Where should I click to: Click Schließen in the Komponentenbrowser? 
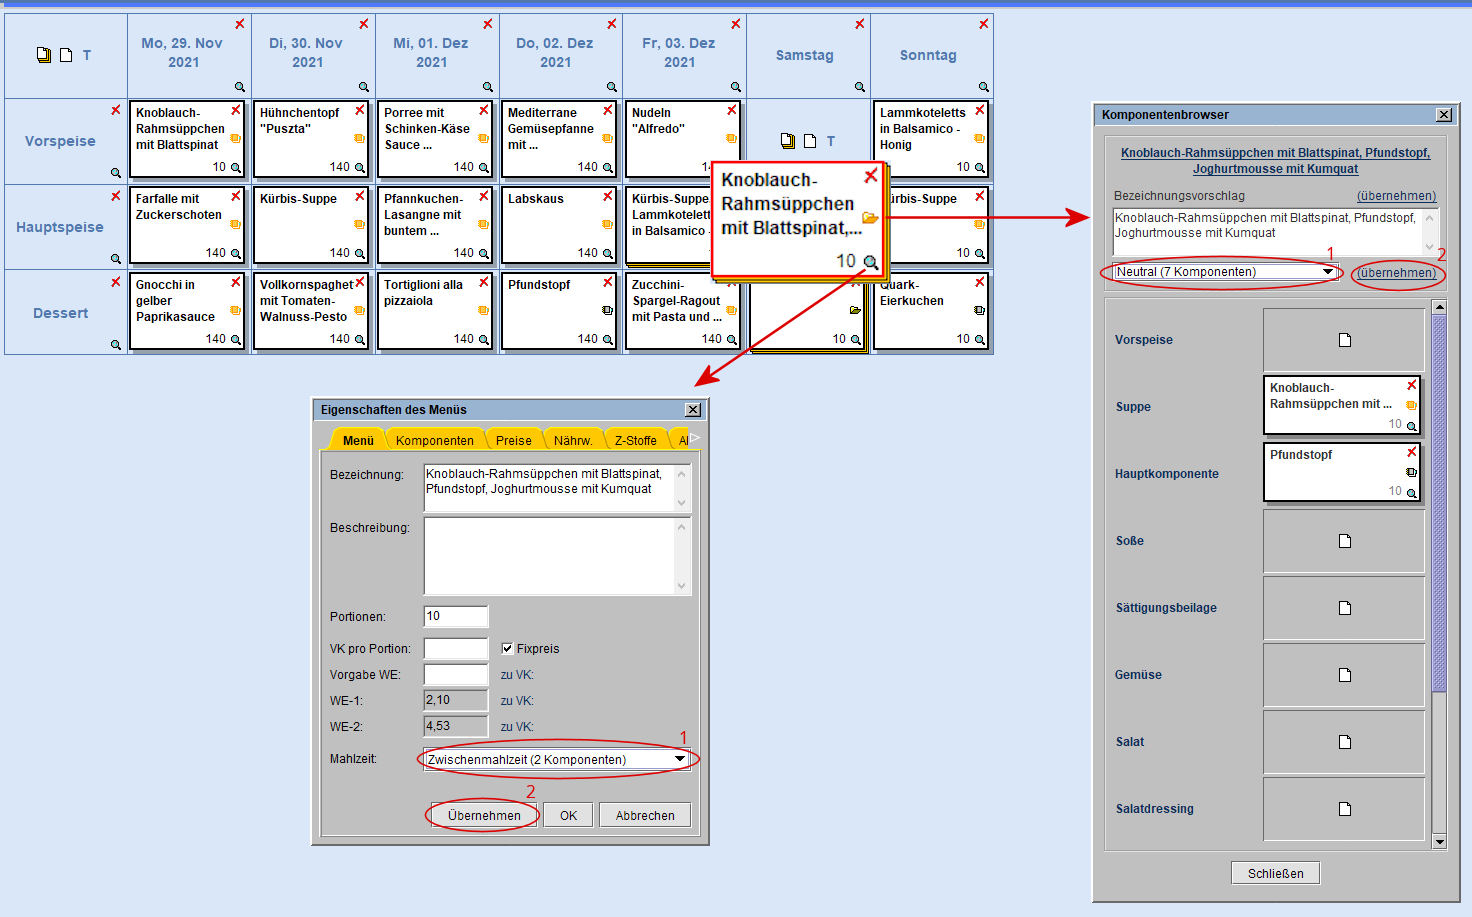1276,873
